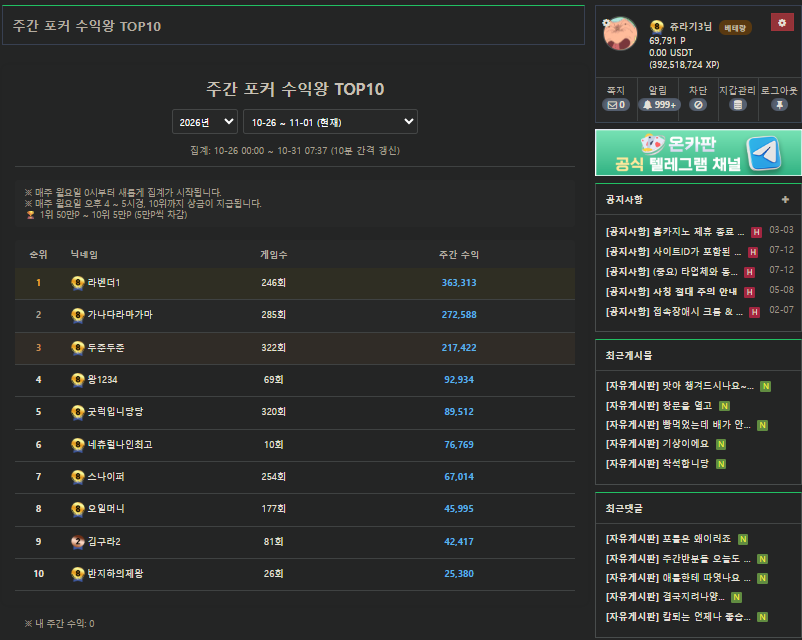Click level badge next to 가나다라마가마
This screenshot has width=802, height=640.
[x=77, y=315]
